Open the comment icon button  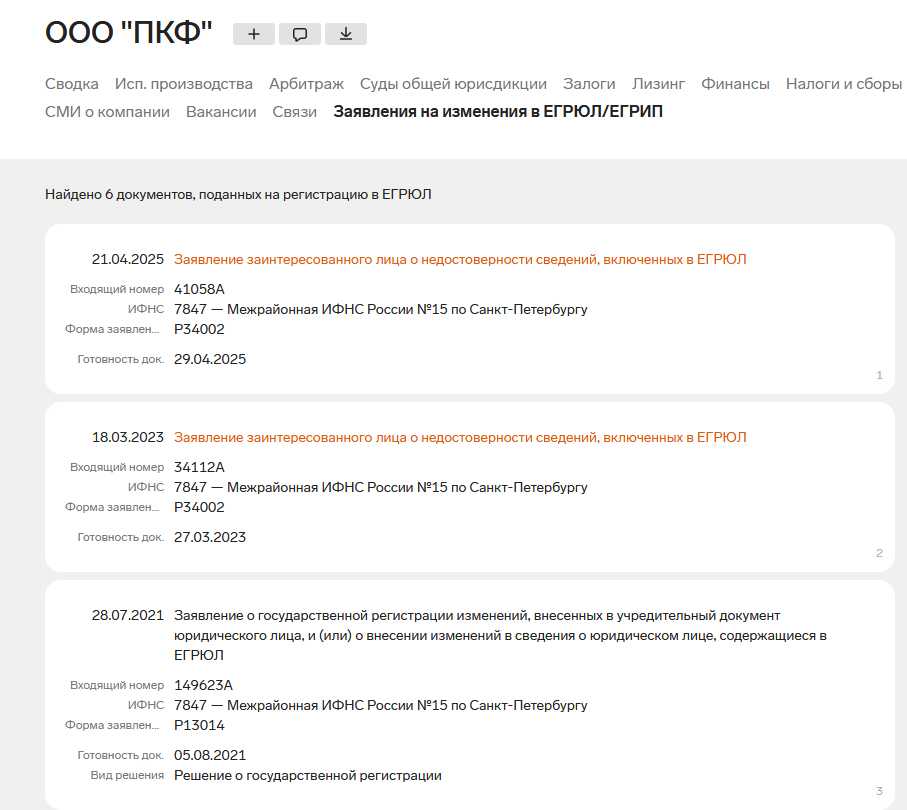pyautogui.click(x=300, y=34)
